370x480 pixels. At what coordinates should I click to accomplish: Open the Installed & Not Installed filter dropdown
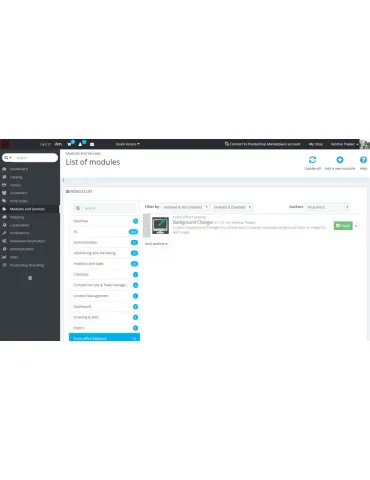coord(185,207)
